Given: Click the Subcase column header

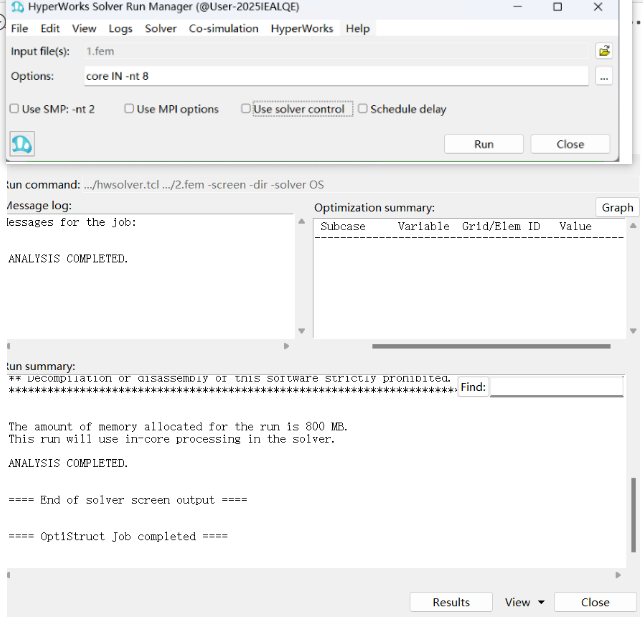Looking at the screenshot, I should (343, 226).
